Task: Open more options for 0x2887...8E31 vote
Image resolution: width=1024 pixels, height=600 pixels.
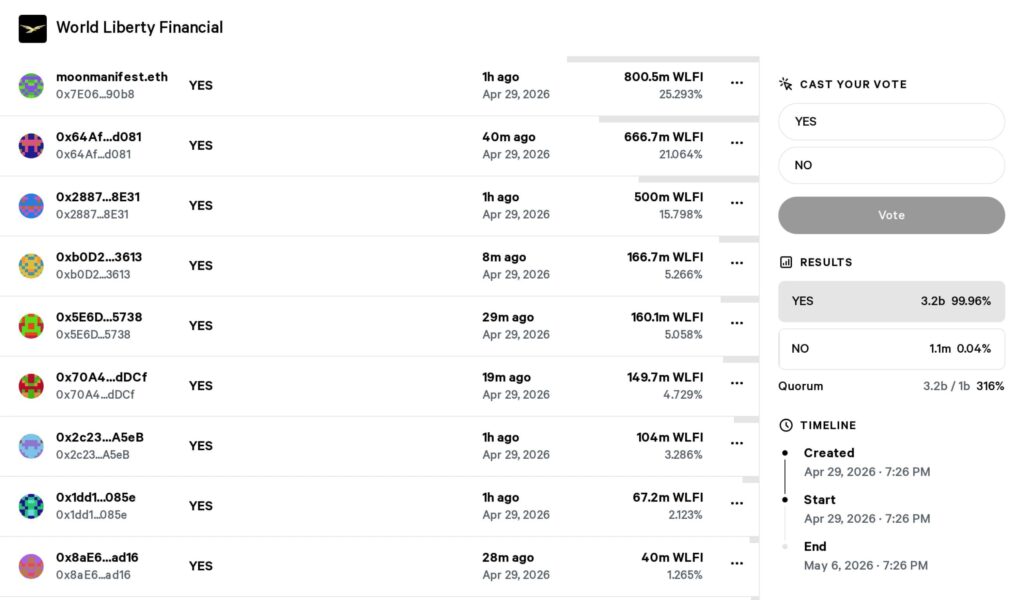Action: tap(737, 203)
